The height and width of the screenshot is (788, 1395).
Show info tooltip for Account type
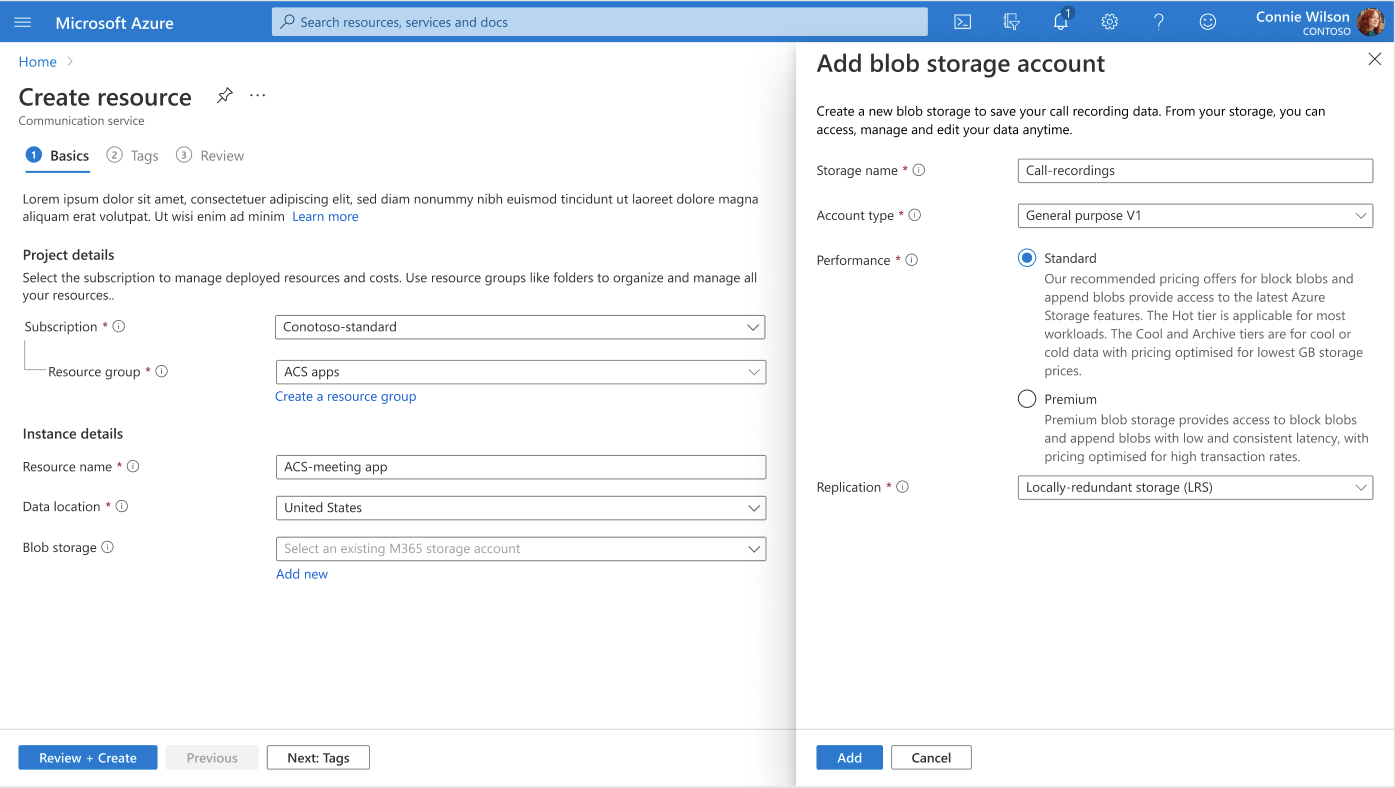[915, 215]
